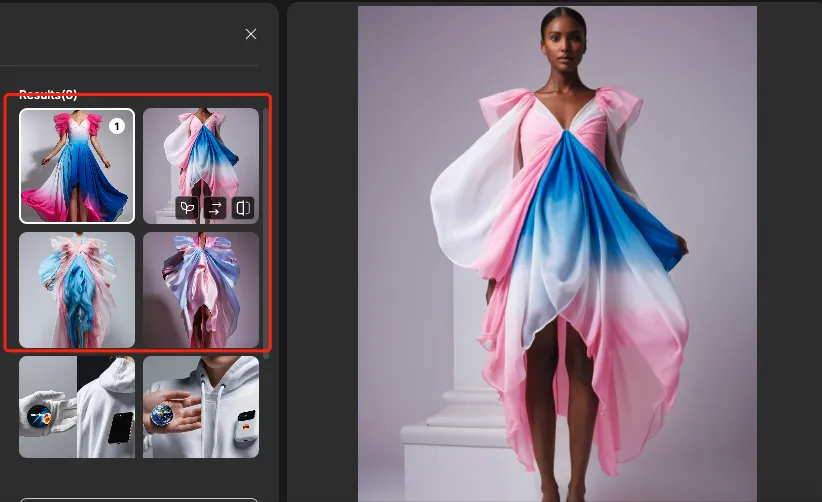Close the results side panel
This screenshot has height=502, width=822.
tap(251, 34)
